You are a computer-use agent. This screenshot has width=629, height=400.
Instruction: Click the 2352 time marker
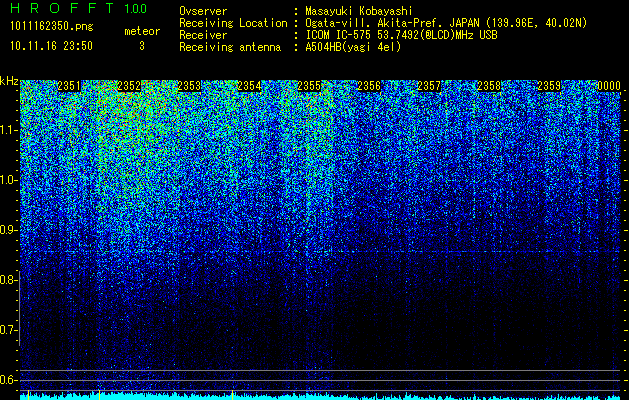coord(129,86)
